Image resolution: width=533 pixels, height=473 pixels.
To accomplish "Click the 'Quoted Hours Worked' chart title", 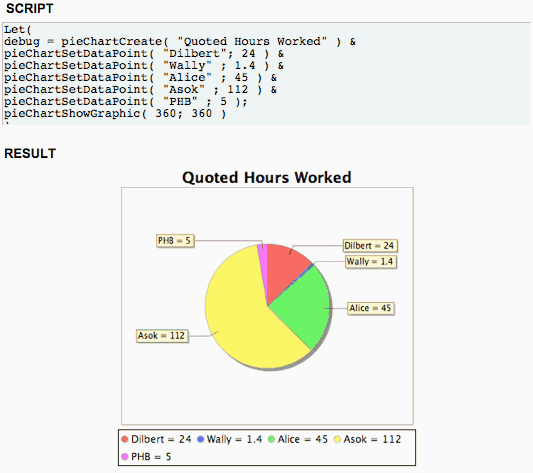I will pos(267,178).
